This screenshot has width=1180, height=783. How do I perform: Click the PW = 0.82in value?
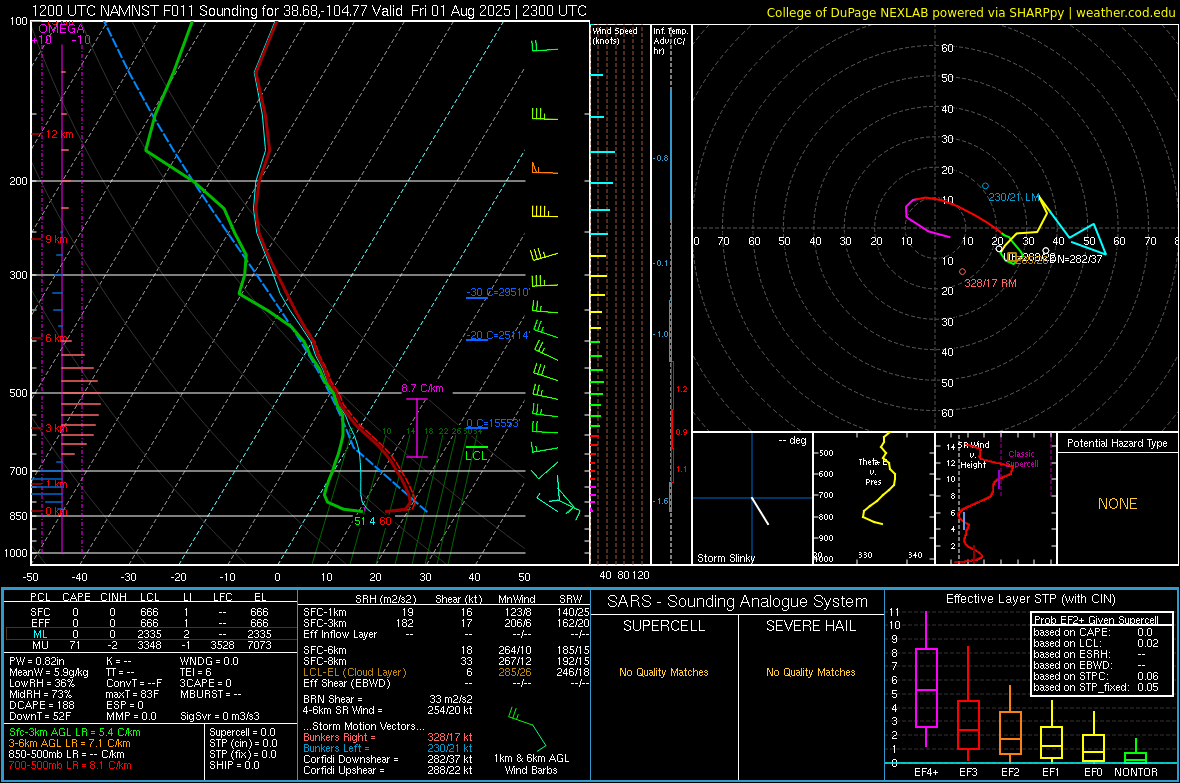tap(36, 661)
